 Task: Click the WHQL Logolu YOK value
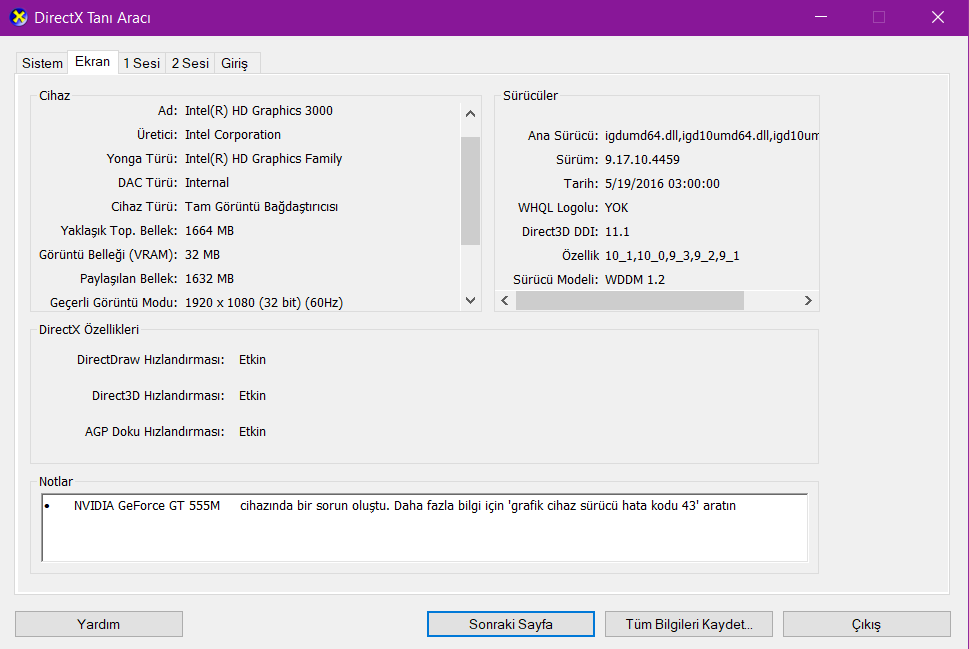pyautogui.click(x=616, y=208)
